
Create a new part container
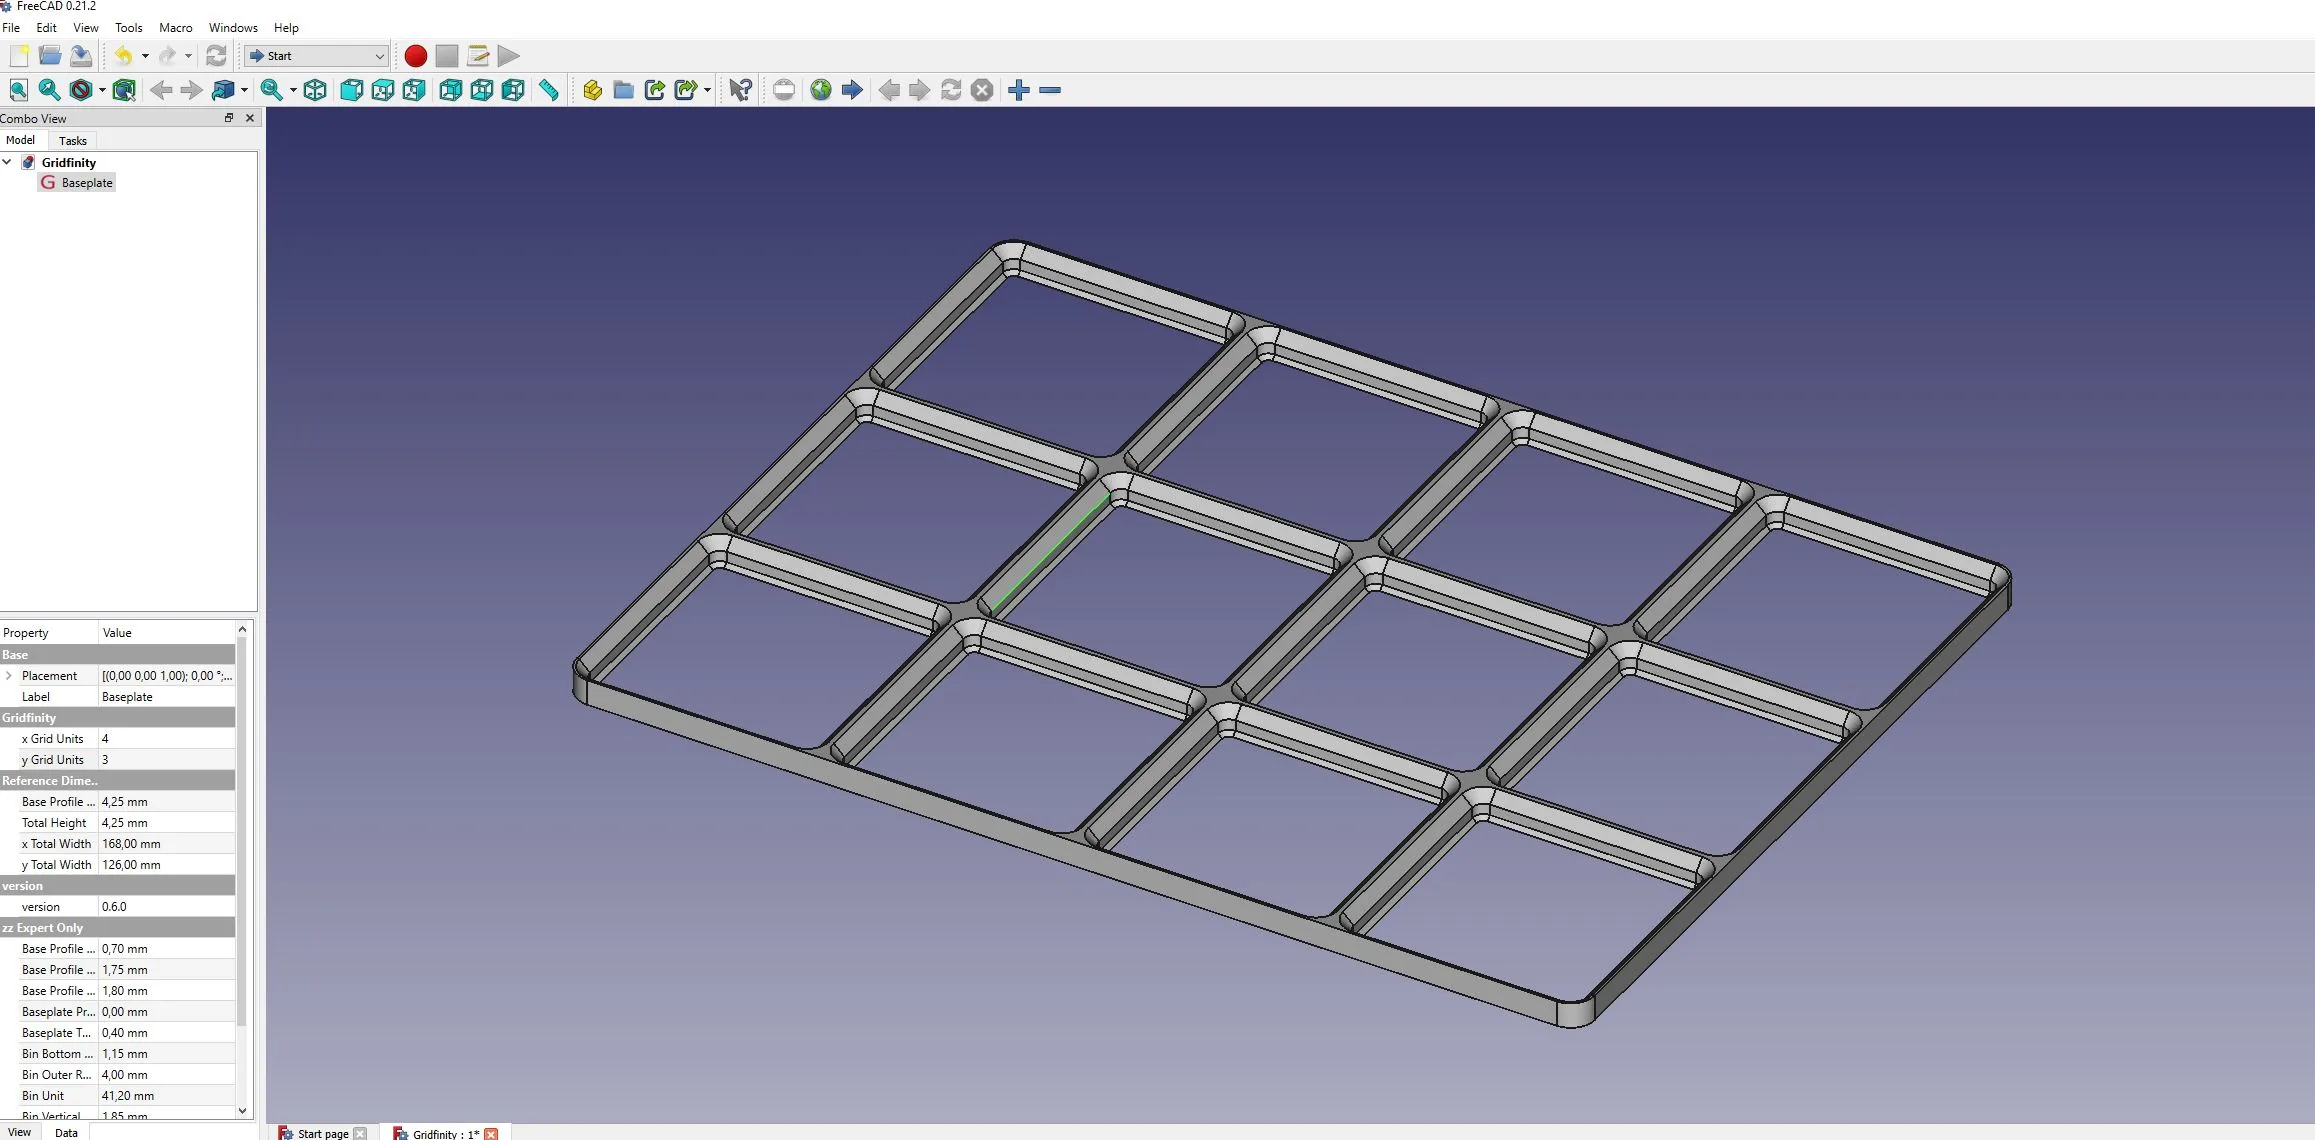click(591, 90)
